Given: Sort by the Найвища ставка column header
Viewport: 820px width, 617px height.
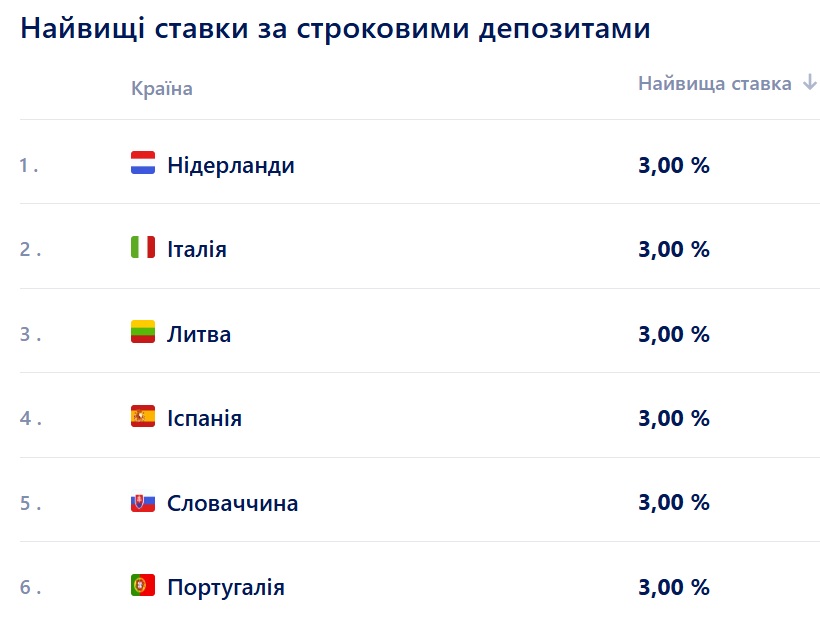Looking at the screenshot, I should 714,83.
